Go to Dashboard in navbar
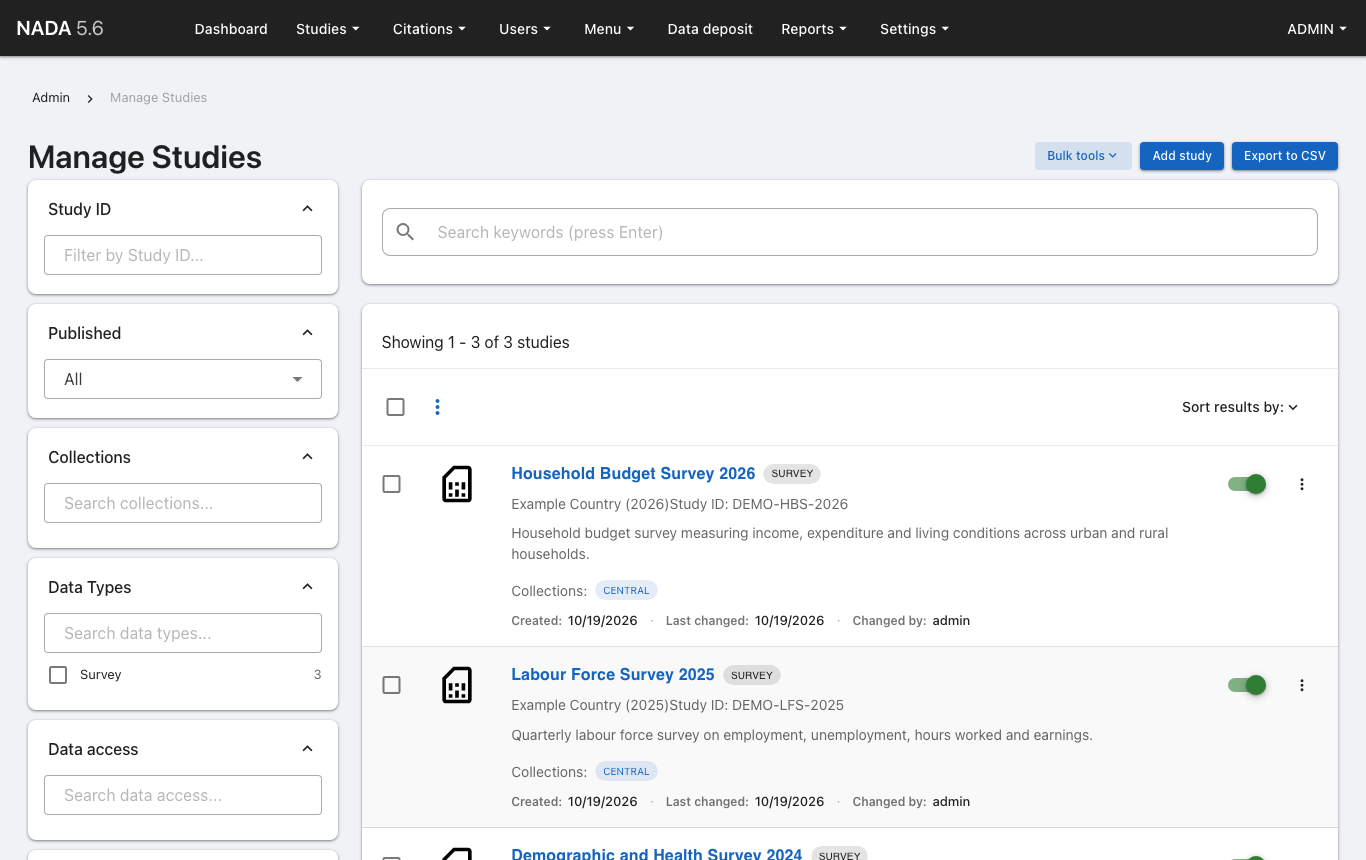Viewport: 1366px width, 860px height. pos(231,29)
